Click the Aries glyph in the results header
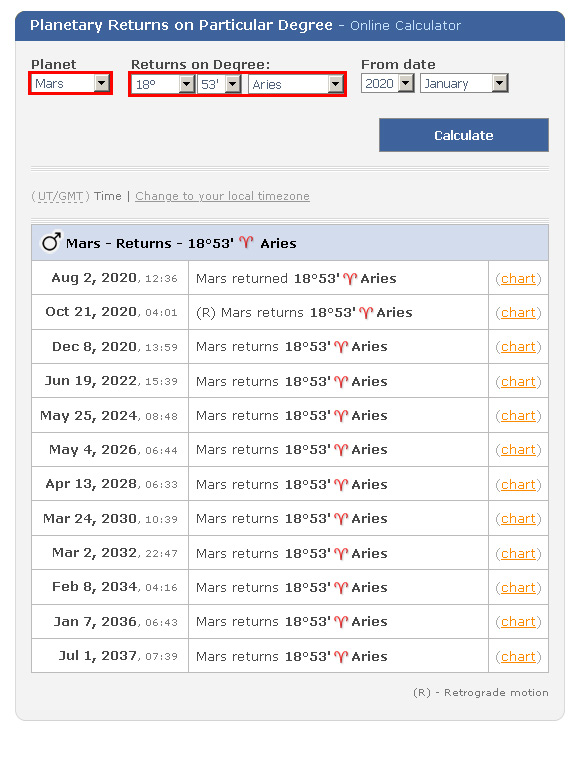This screenshot has height=774, width=580. 246,242
